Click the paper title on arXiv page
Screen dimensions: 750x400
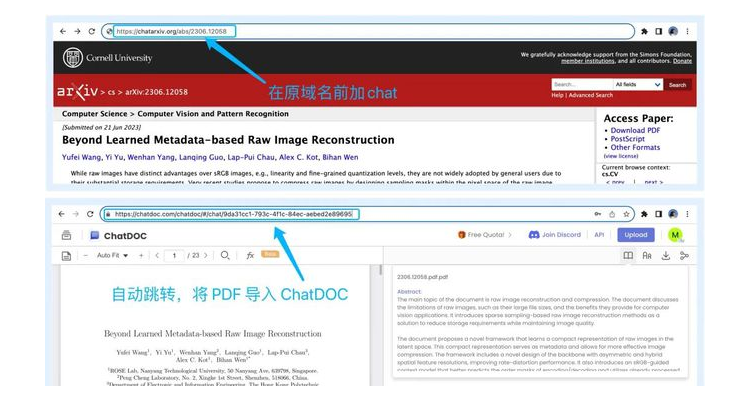tap(228, 140)
